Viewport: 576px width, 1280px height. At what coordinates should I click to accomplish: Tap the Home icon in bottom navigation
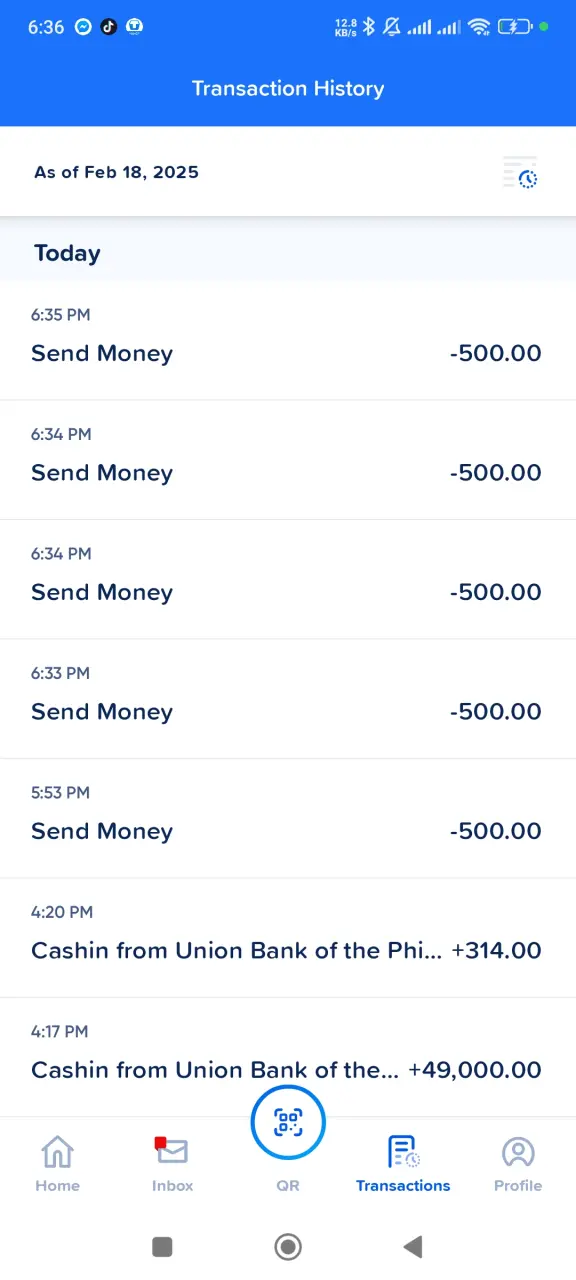pos(57,1152)
